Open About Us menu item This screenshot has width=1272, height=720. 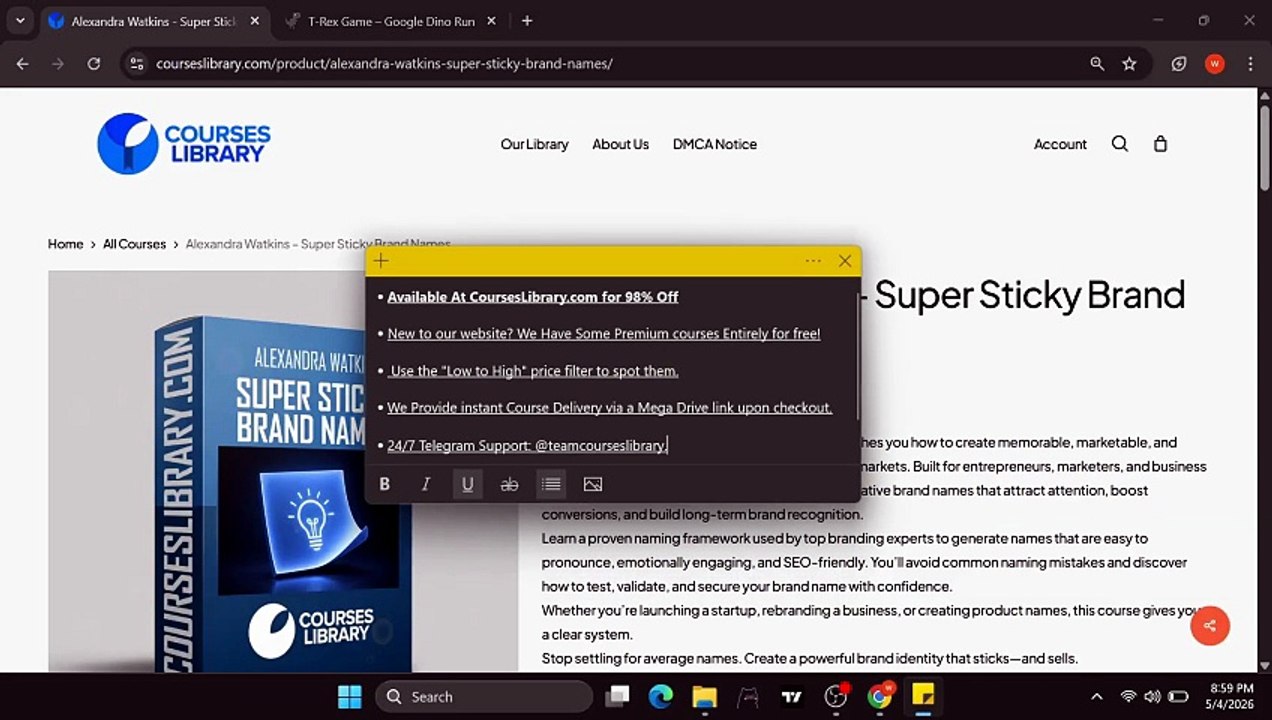tap(620, 144)
